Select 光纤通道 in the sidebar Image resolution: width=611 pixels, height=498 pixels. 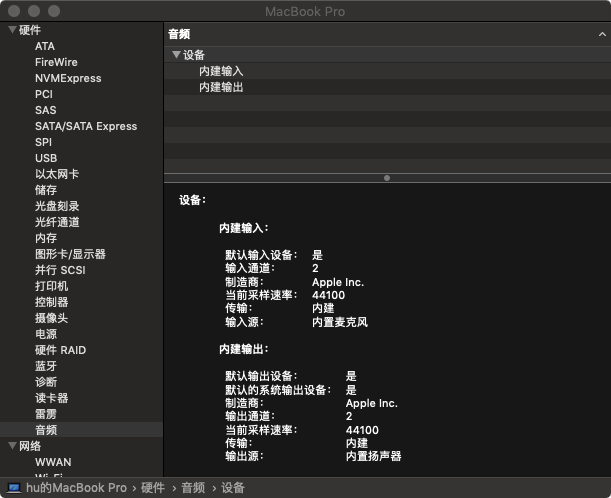(x=57, y=222)
